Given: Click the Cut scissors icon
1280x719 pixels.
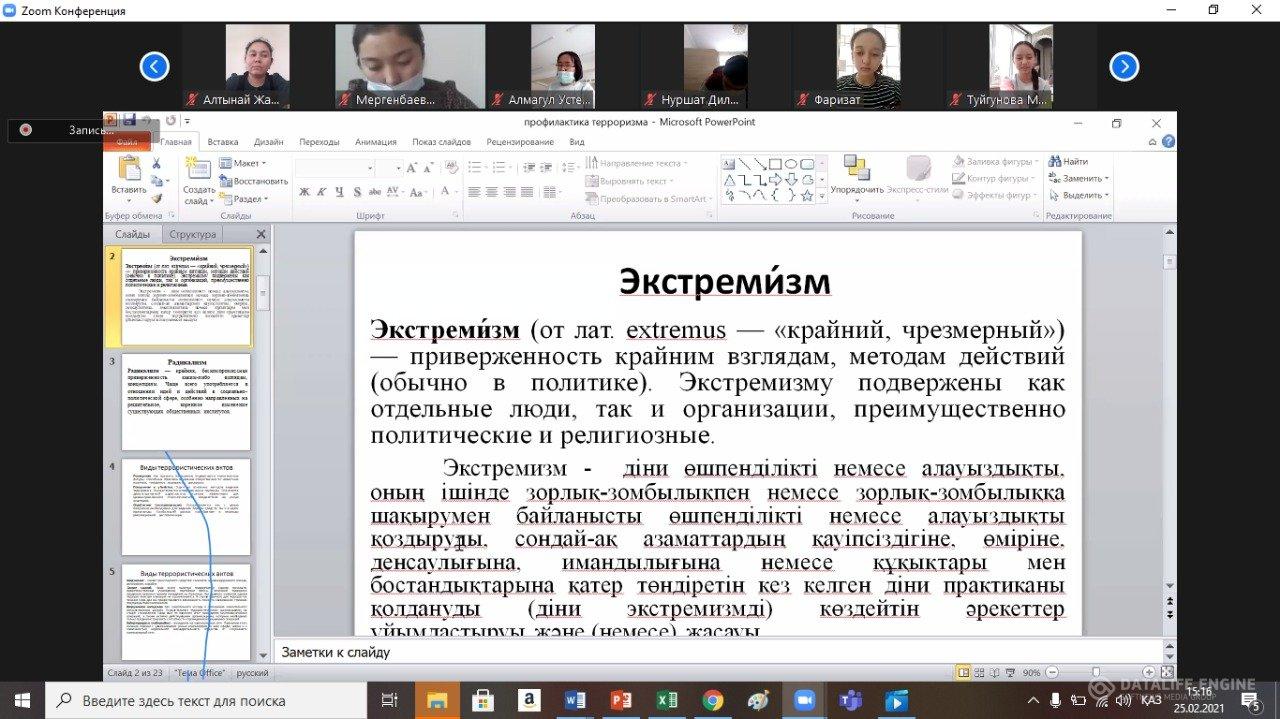Looking at the screenshot, I should [156, 164].
